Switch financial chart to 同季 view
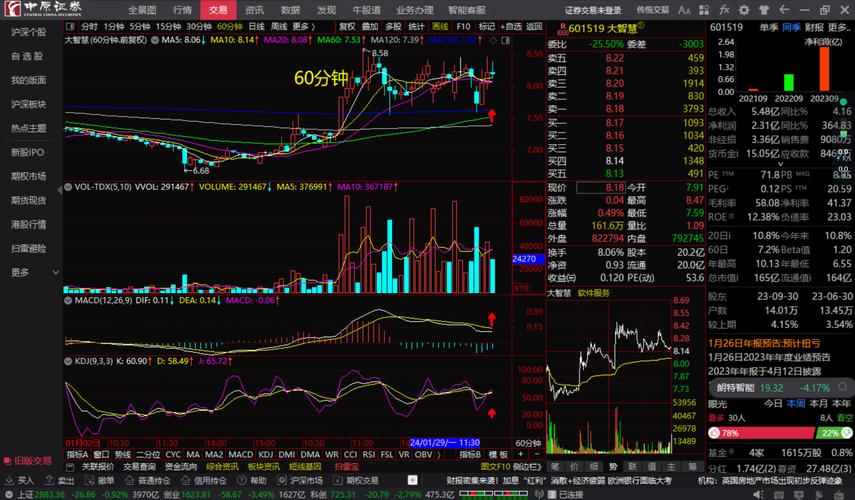This screenshot has height=500, width=855. [x=791, y=26]
